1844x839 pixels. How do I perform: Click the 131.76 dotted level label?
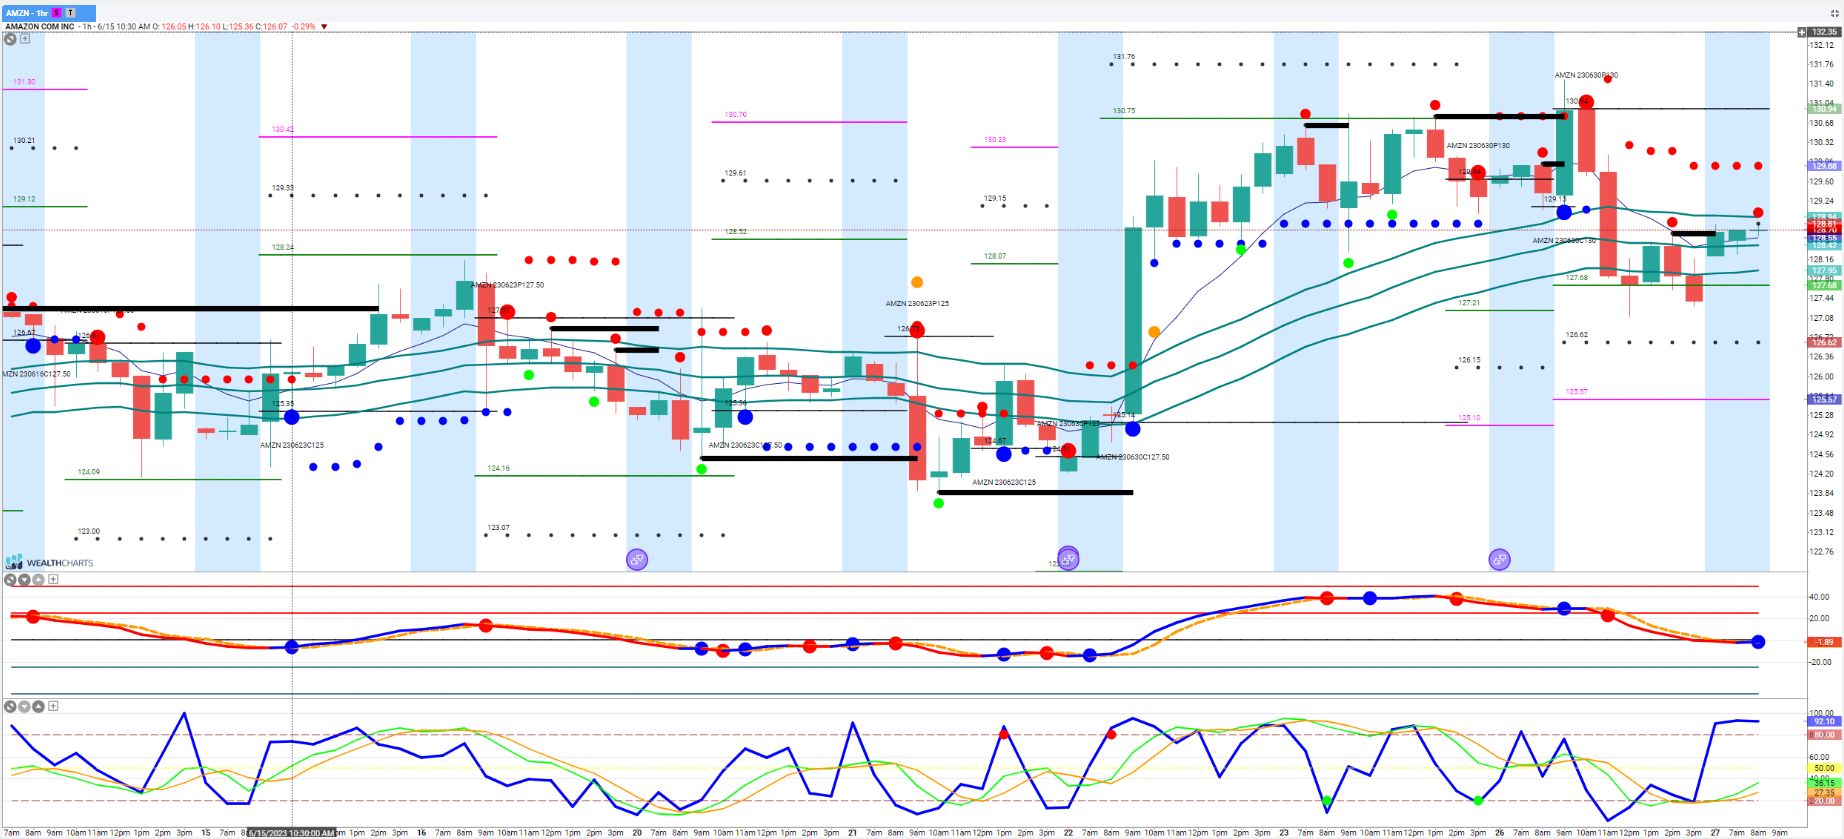point(1124,57)
